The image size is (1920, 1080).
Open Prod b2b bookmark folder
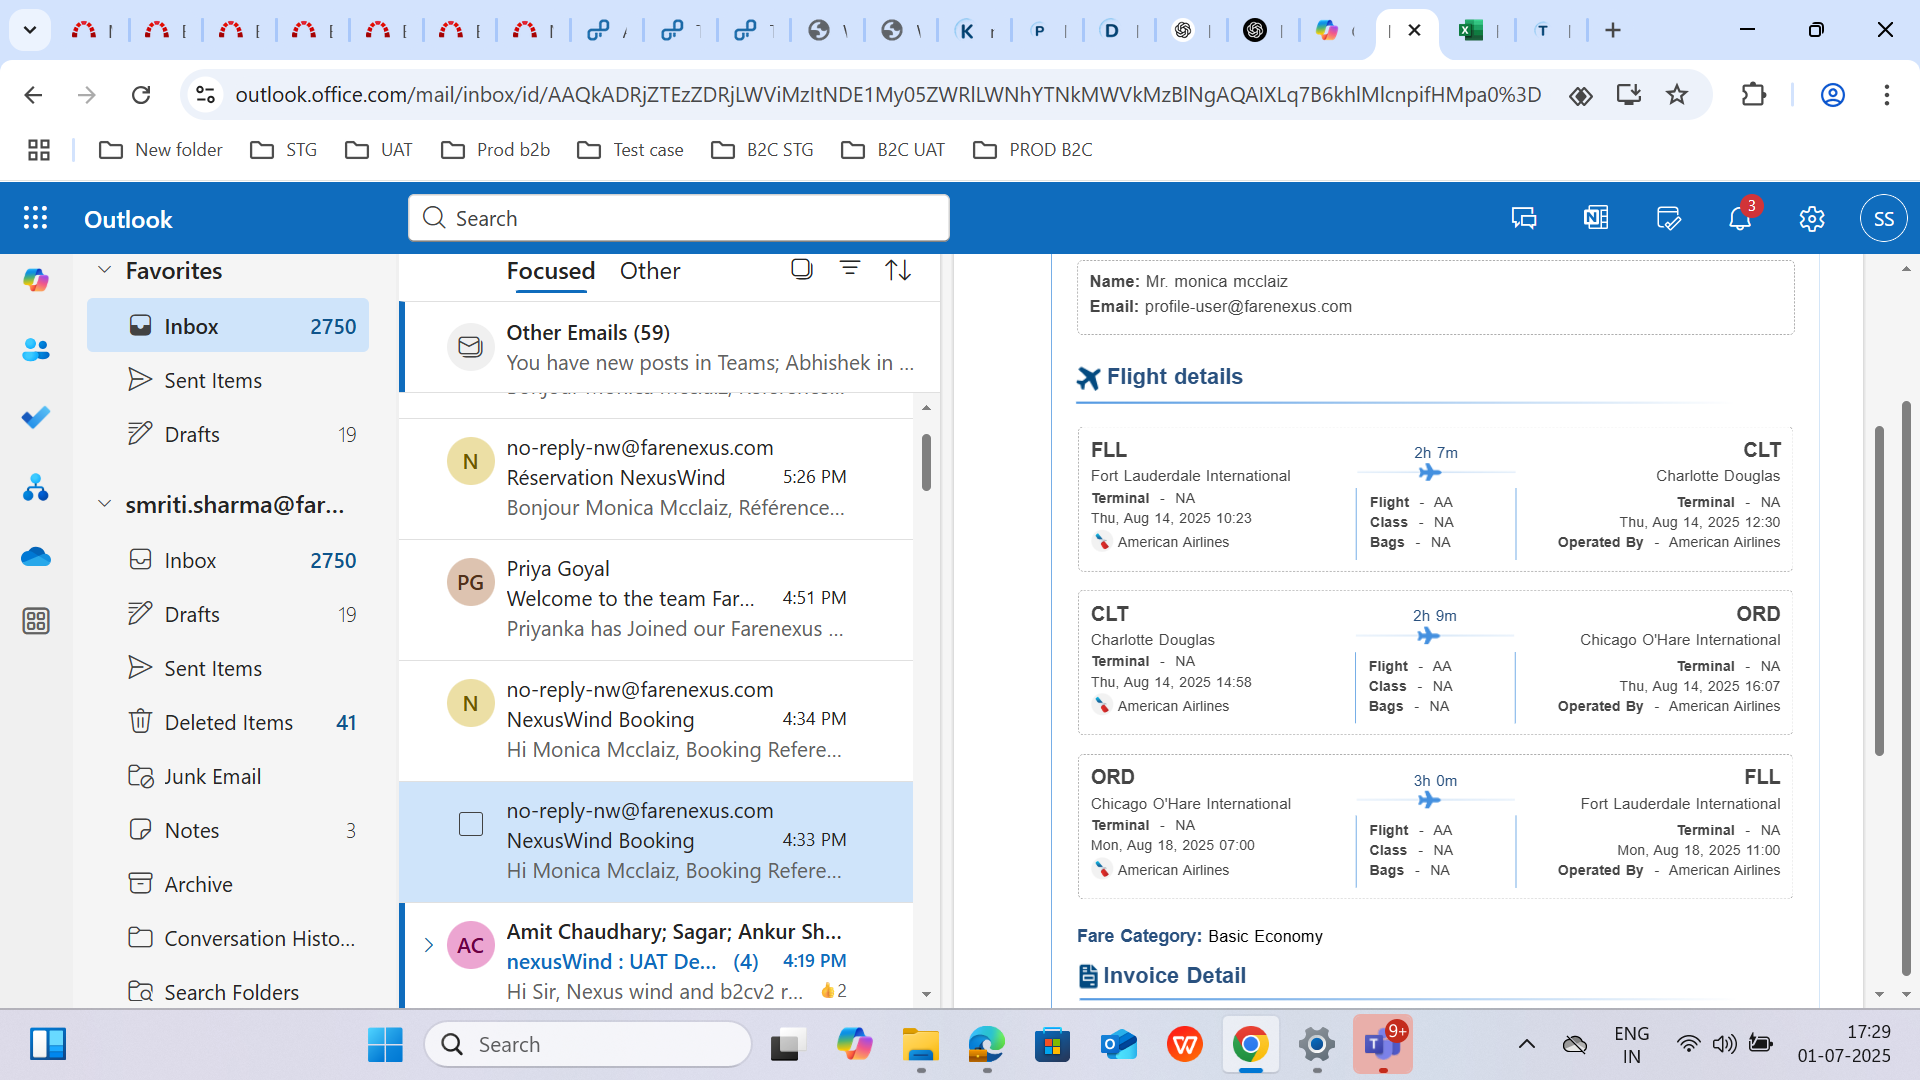[x=495, y=150]
